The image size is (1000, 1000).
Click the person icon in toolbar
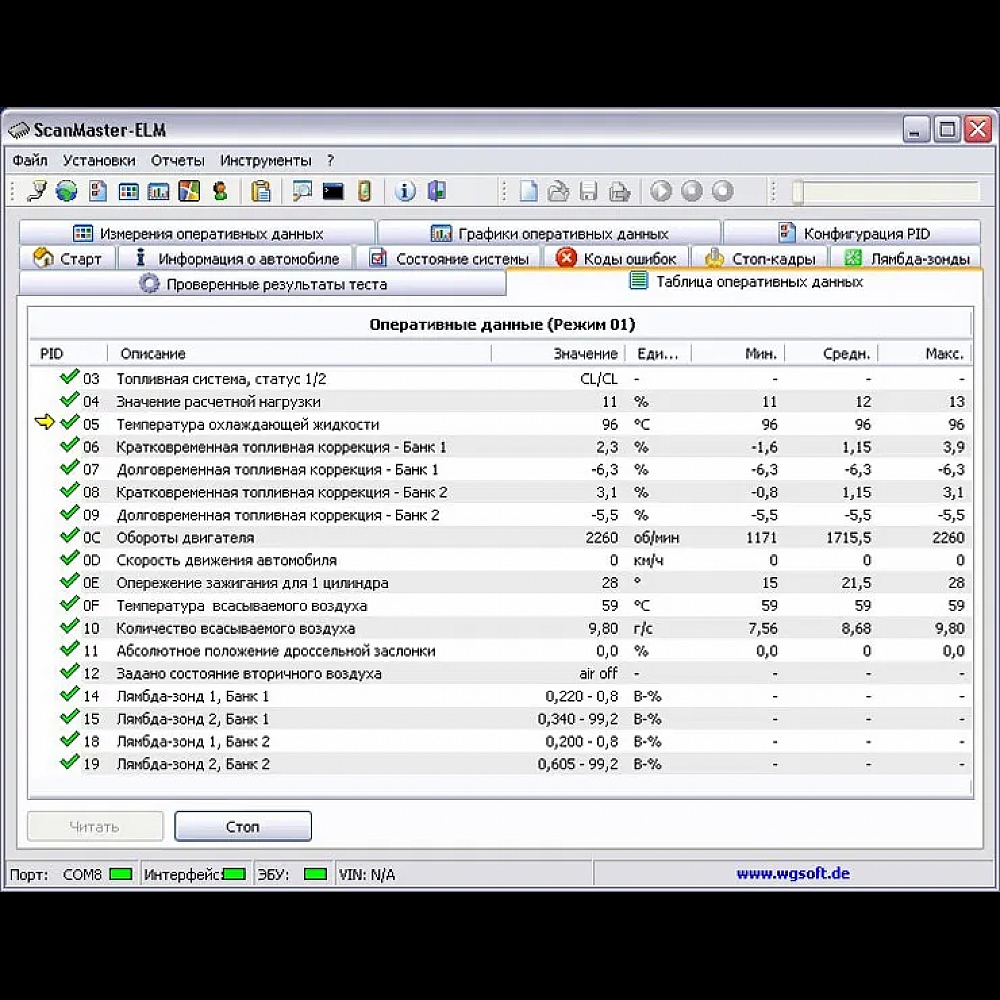(220, 191)
